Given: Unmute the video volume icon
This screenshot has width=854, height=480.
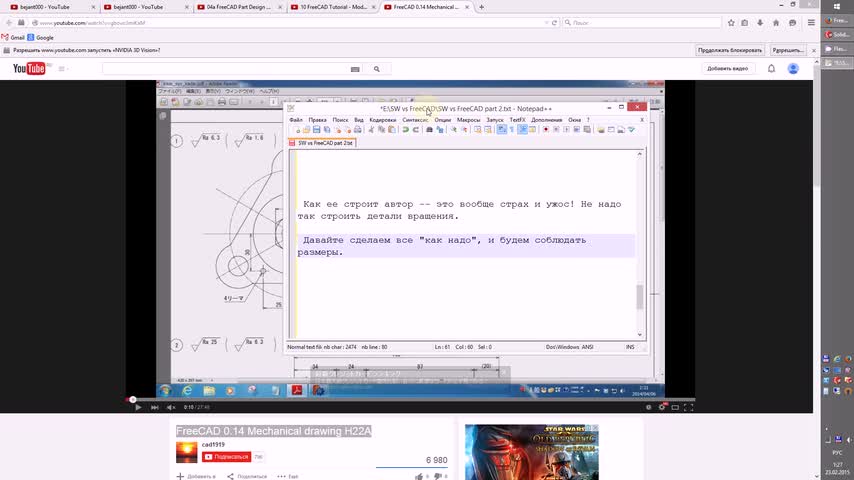Looking at the screenshot, I should pyautogui.click(x=171, y=407).
